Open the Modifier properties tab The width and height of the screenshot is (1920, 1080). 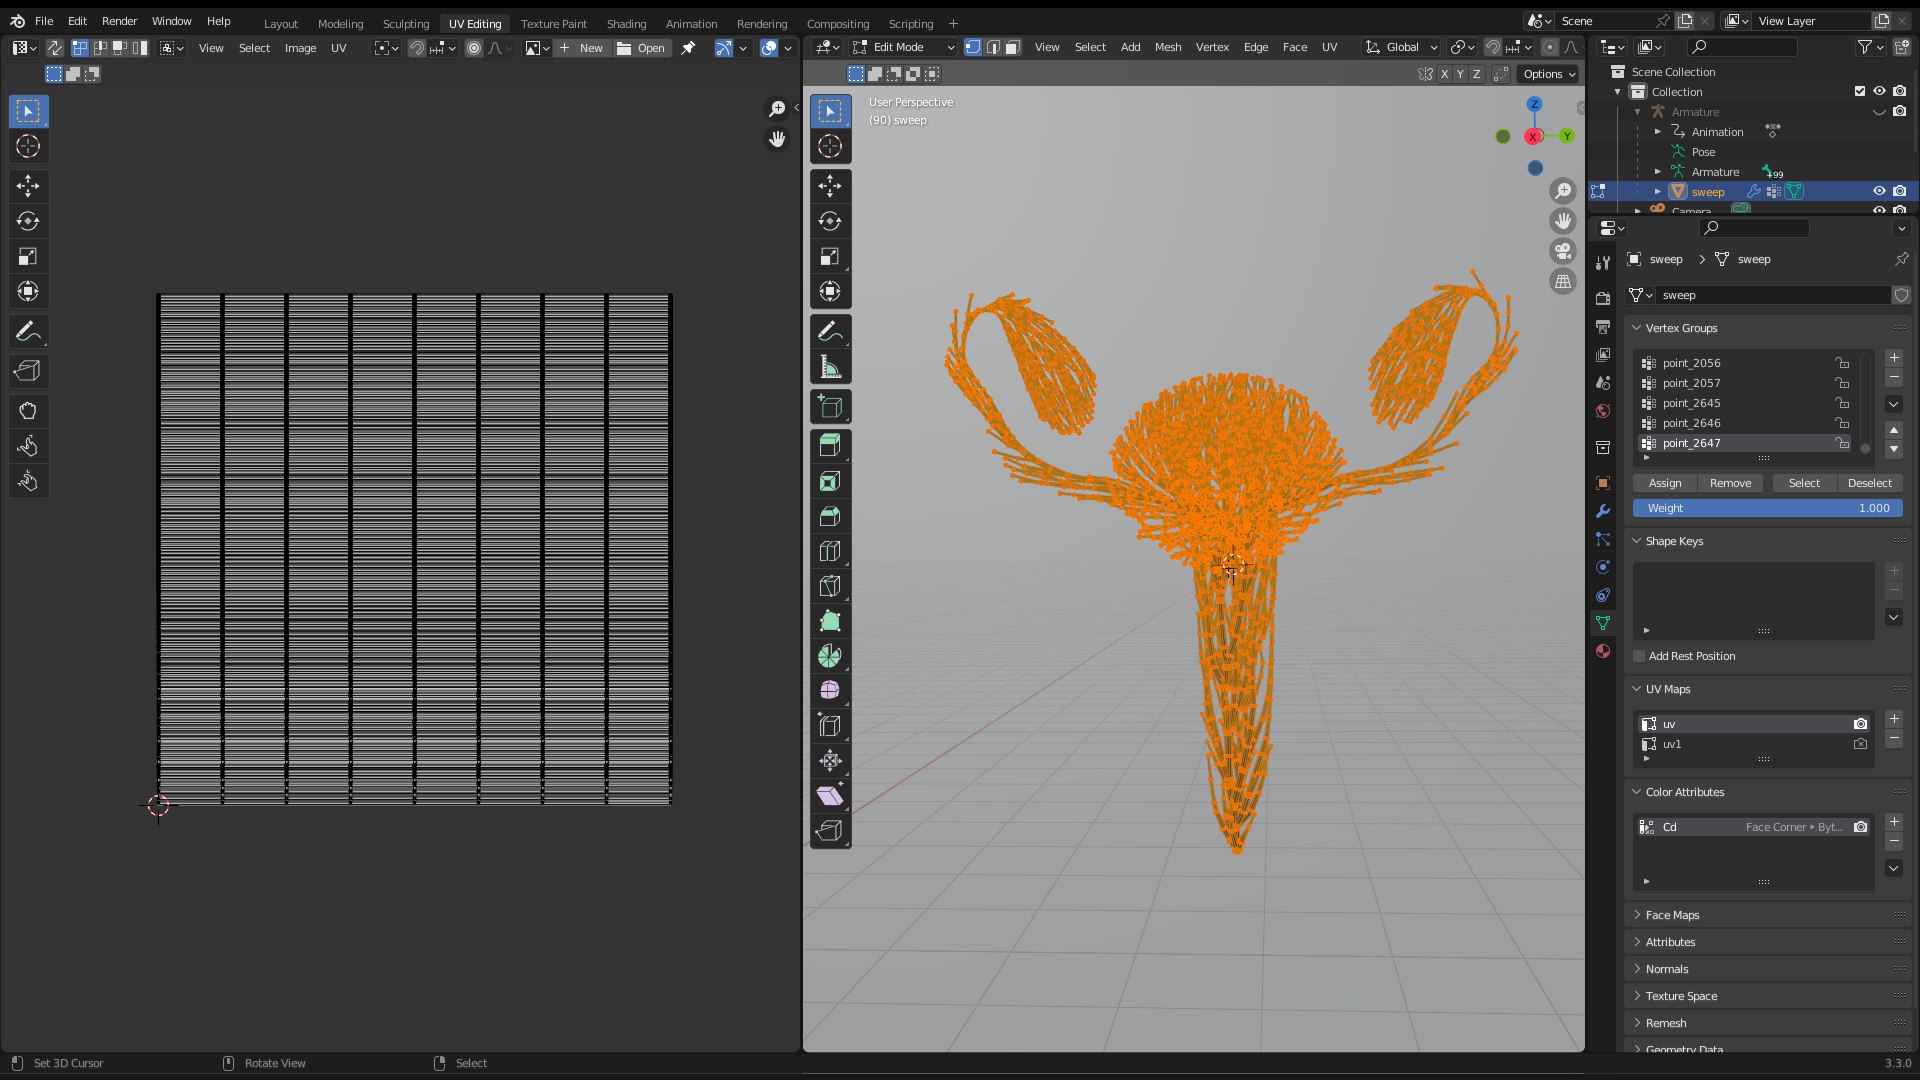[1603, 511]
